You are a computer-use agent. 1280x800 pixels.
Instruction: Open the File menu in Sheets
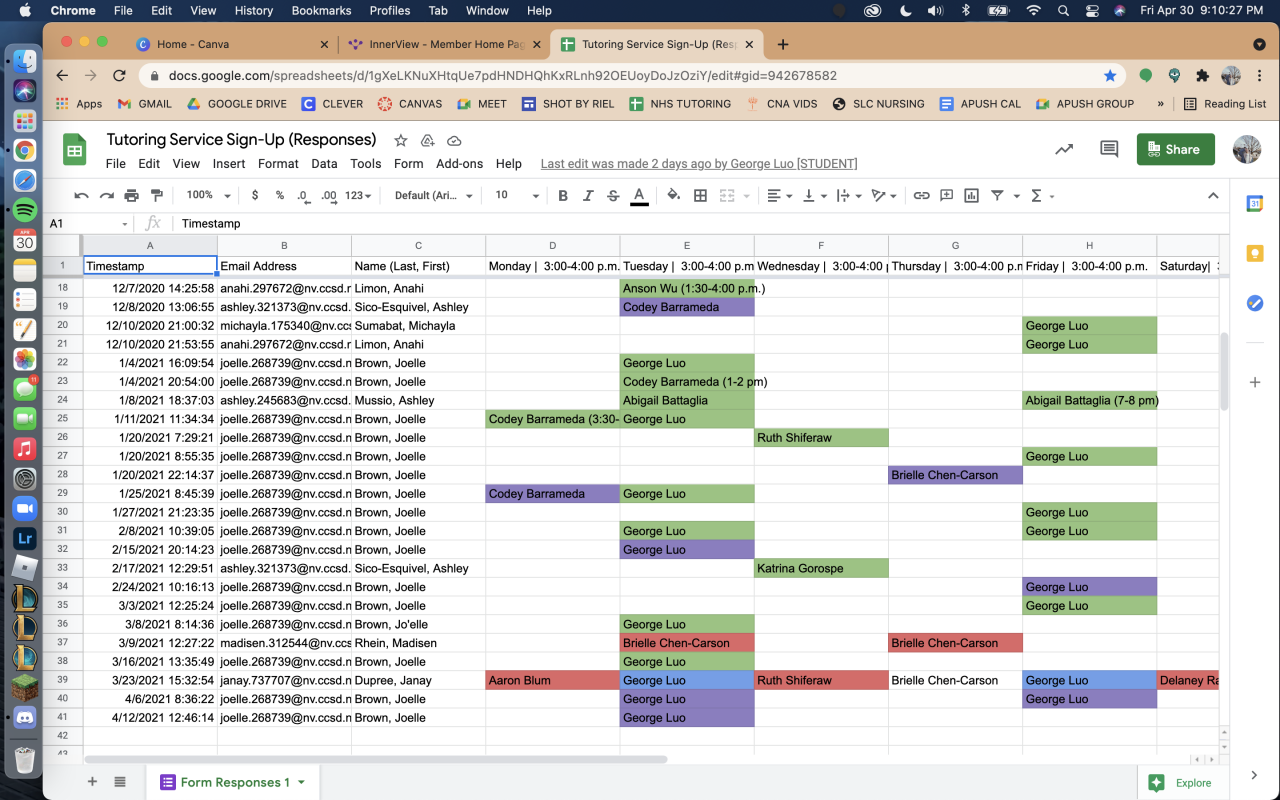[x=116, y=163]
